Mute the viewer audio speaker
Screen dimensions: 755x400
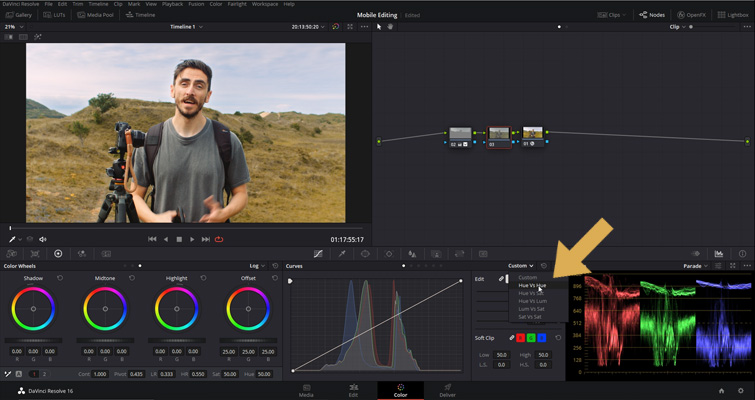click(x=43, y=239)
